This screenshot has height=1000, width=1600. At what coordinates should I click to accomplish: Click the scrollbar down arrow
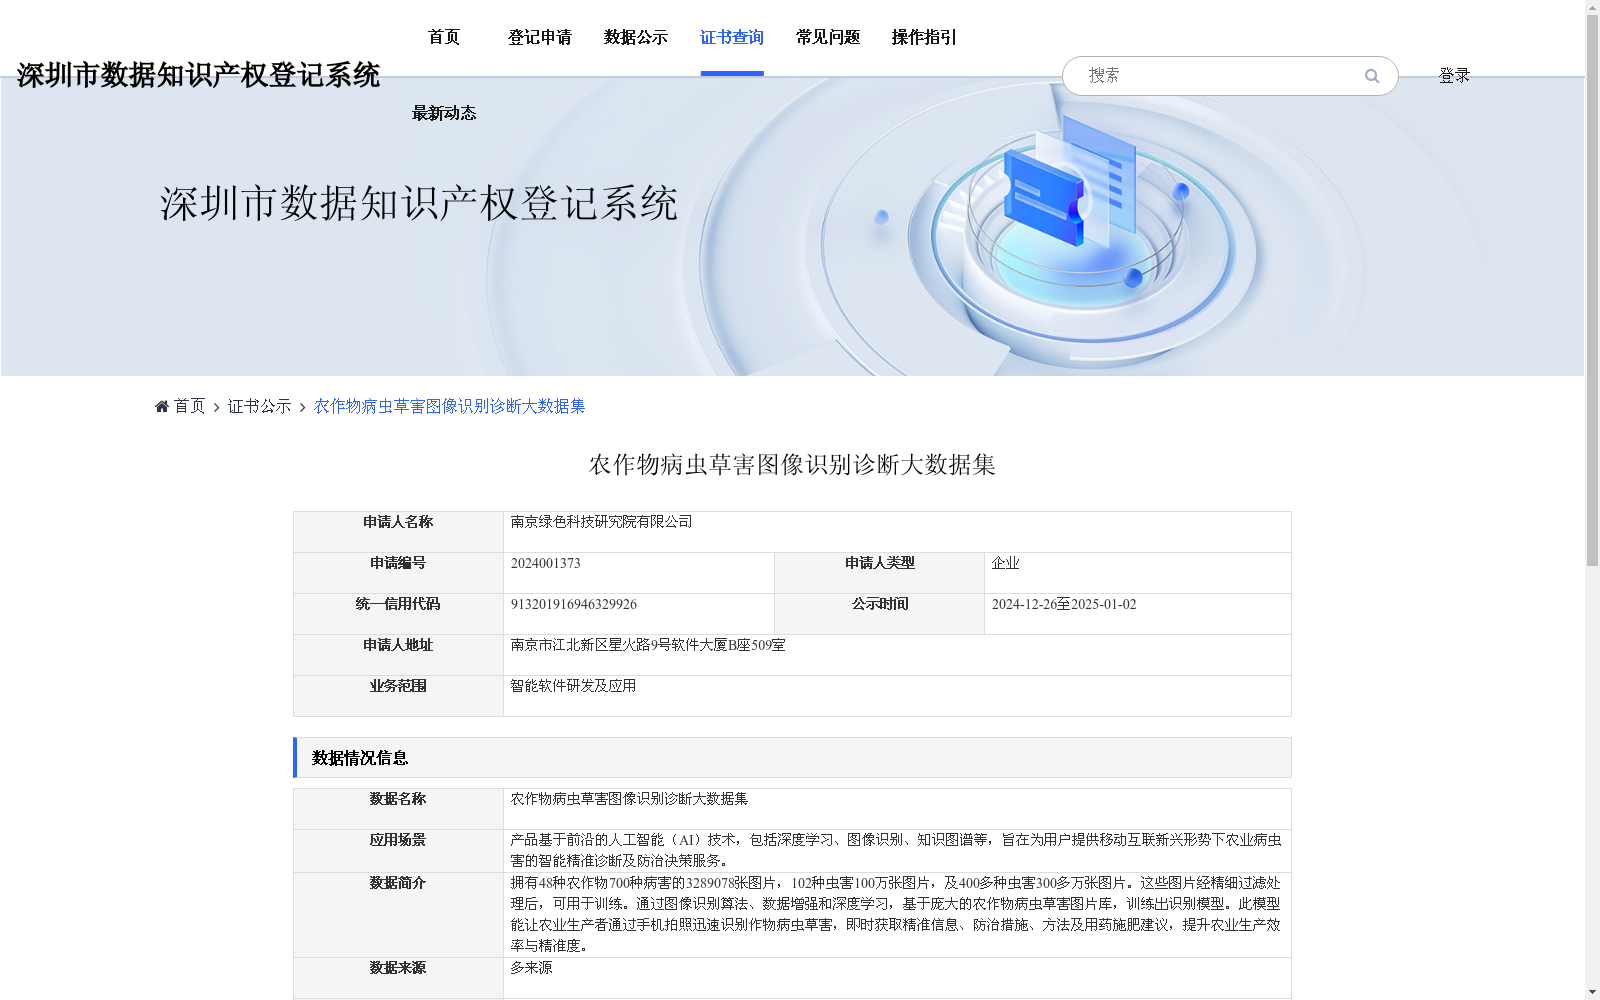[x=1592, y=992]
